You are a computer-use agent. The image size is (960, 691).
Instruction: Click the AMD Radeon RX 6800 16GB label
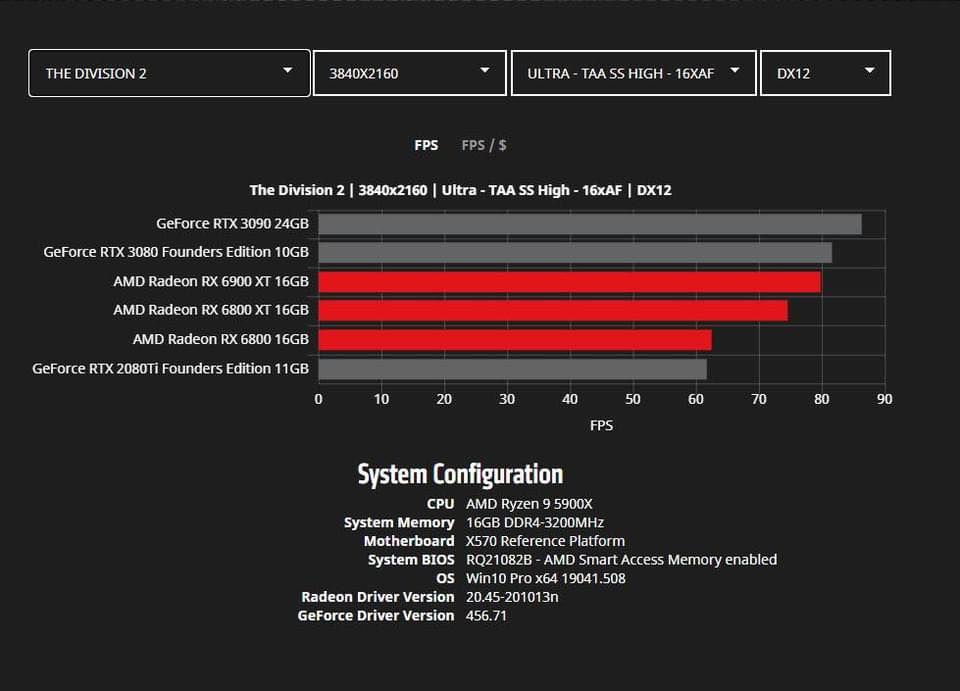tap(220, 339)
